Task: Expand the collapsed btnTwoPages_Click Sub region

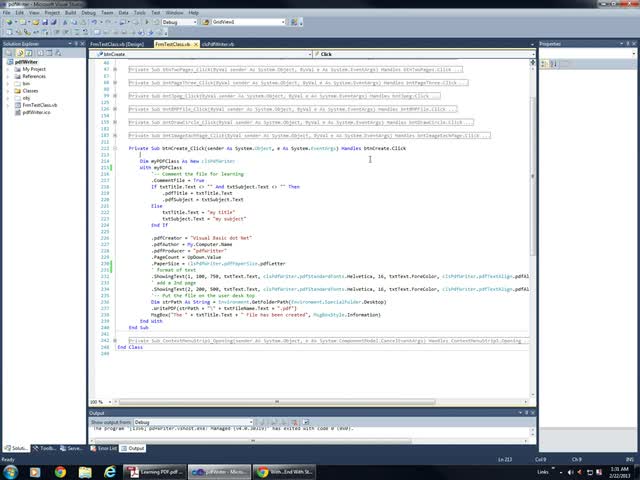Action: click(115, 69)
